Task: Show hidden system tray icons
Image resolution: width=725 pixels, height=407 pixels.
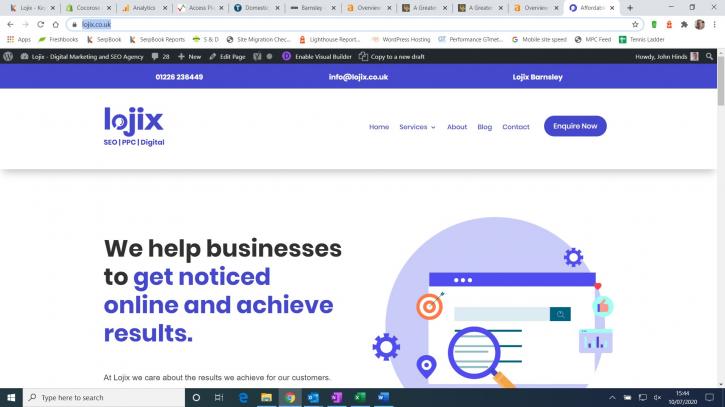Action: 612,398
